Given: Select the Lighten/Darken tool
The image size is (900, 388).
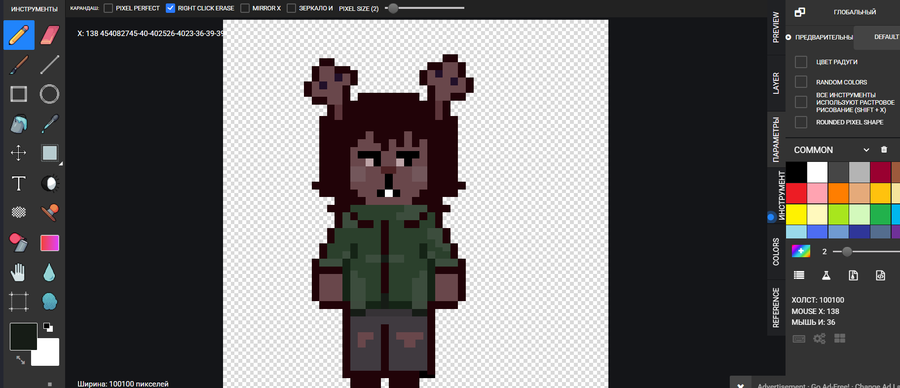Looking at the screenshot, I should tap(50, 183).
